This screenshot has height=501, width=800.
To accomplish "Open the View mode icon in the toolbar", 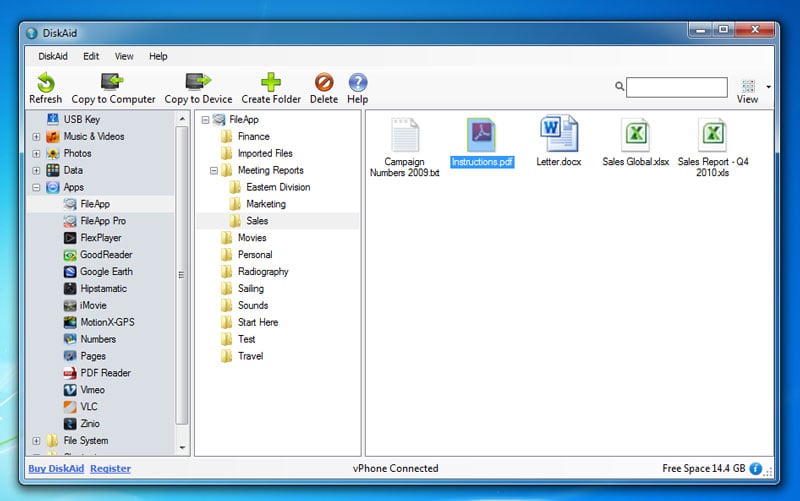I will (x=748, y=86).
